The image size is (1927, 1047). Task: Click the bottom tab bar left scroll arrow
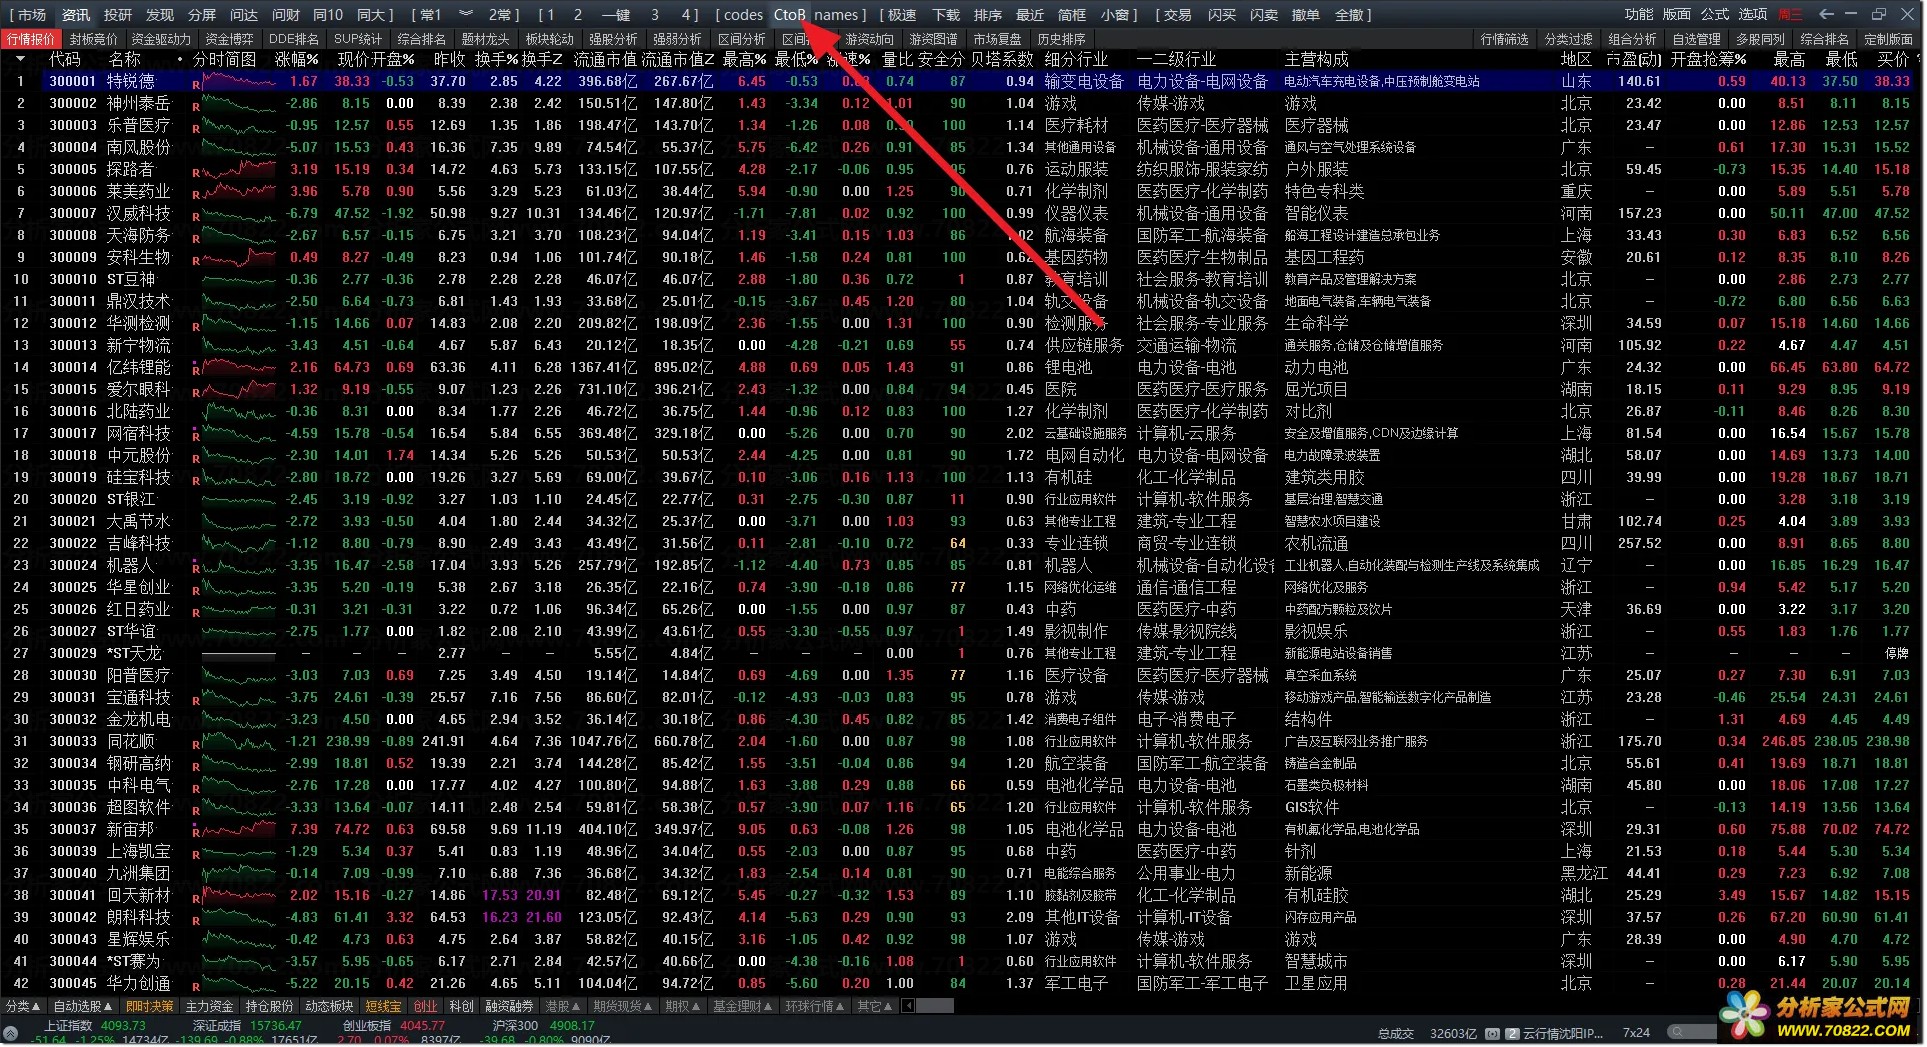pos(909,1006)
